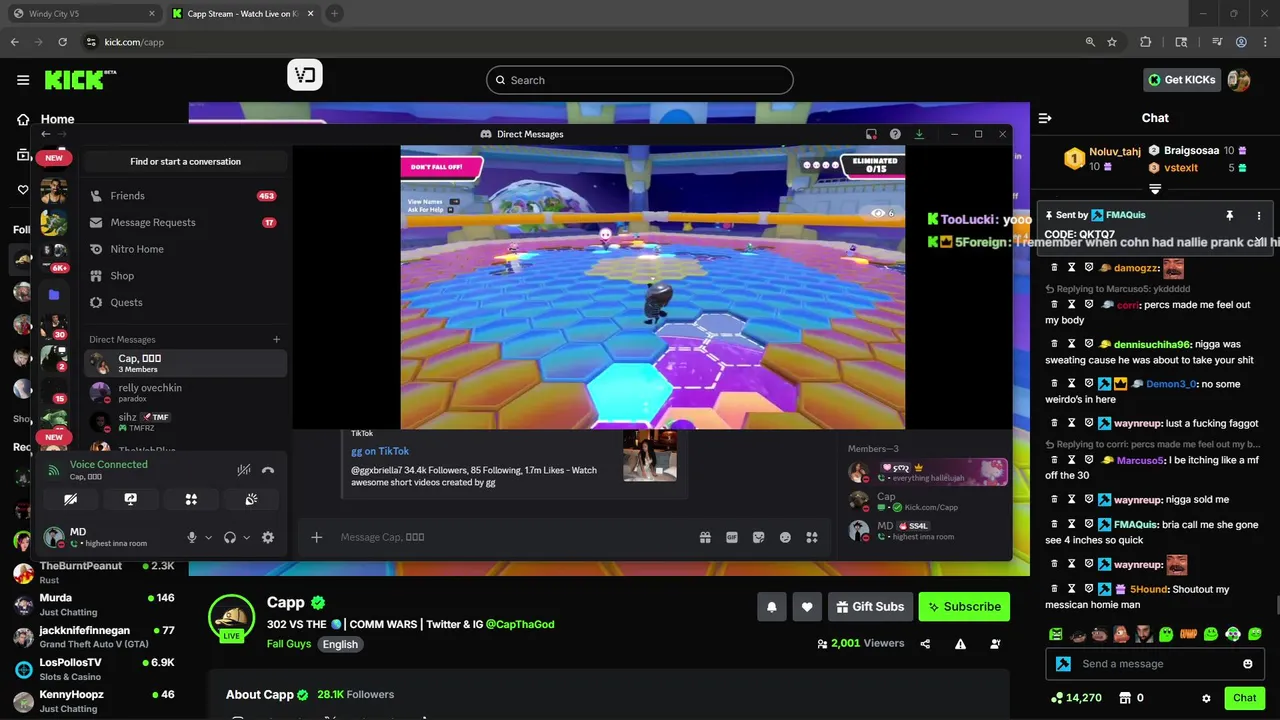Click Find or start a conversation
The width and height of the screenshot is (1280, 720).
click(185, 161)
